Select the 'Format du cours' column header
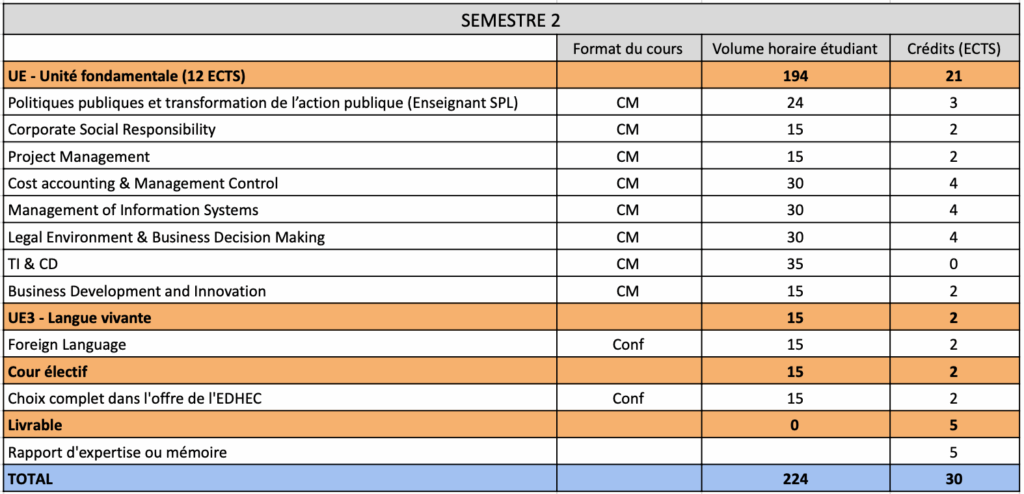Viewport: 1024px width, 494px height. pyautogui.click(x=627, y=48)
